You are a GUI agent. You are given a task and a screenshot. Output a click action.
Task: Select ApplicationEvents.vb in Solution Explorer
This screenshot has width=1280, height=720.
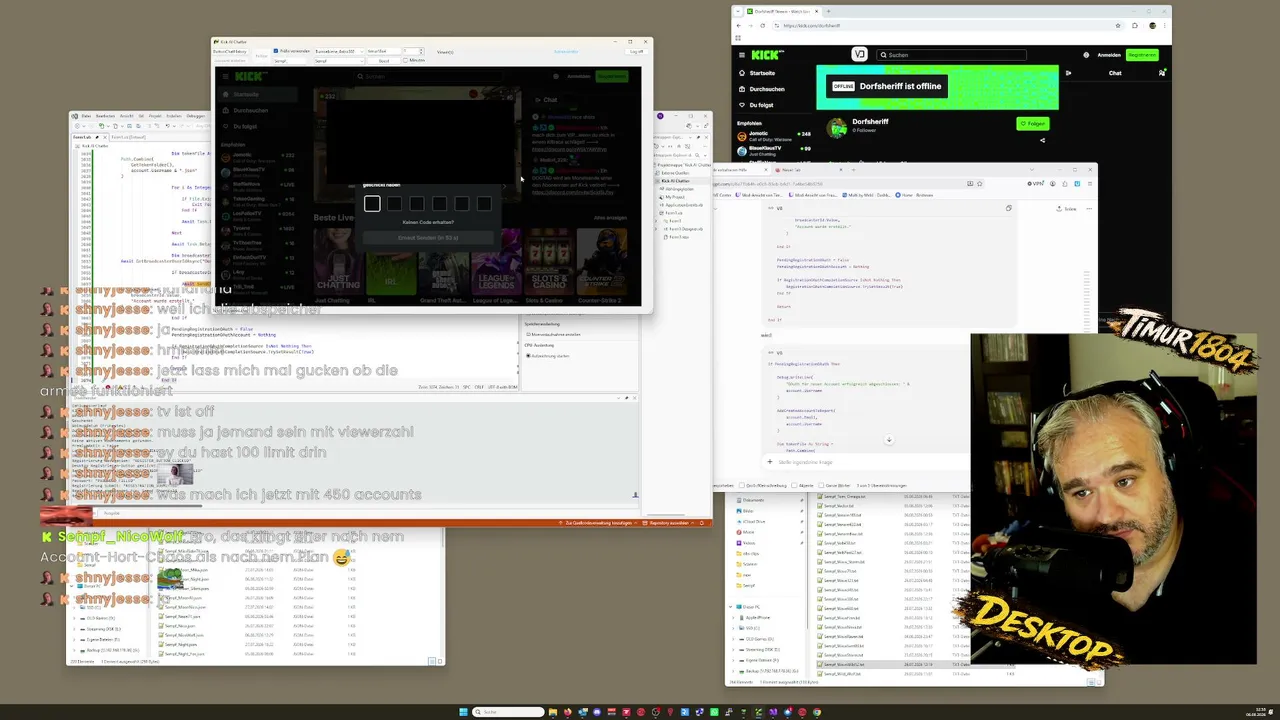[x=685, y=205]
